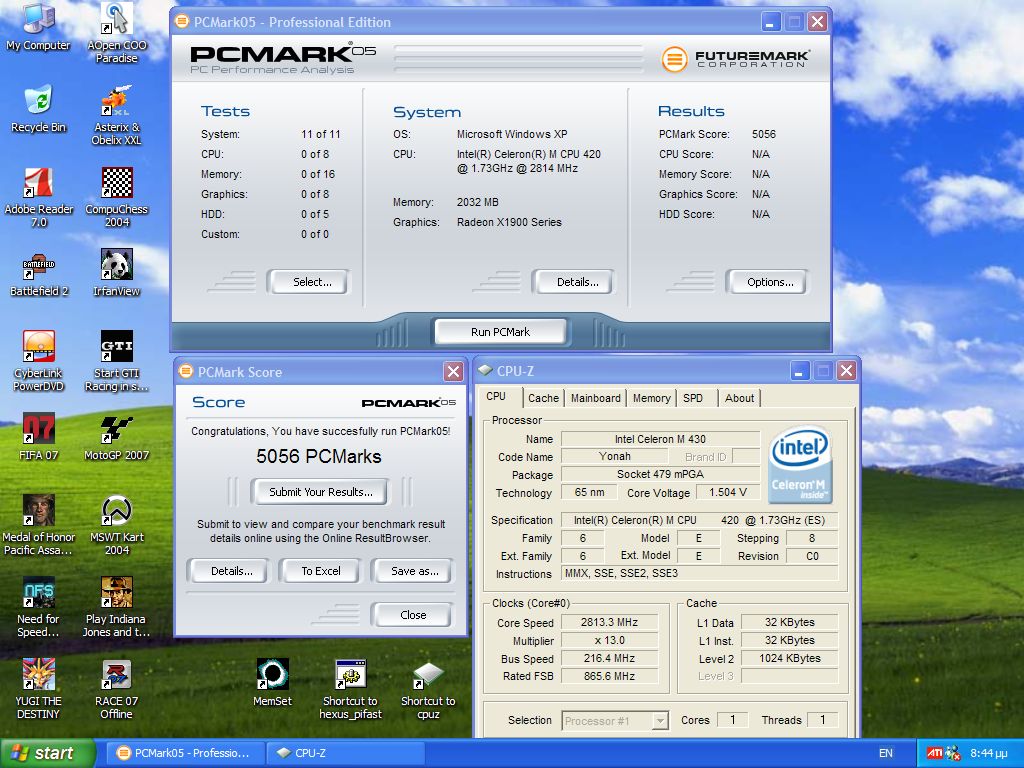Click the Specification field in CPU-Z

point(699,520)
